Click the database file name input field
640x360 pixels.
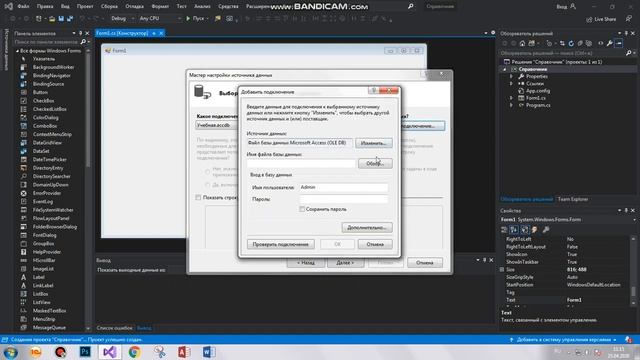tap(301, 163)
